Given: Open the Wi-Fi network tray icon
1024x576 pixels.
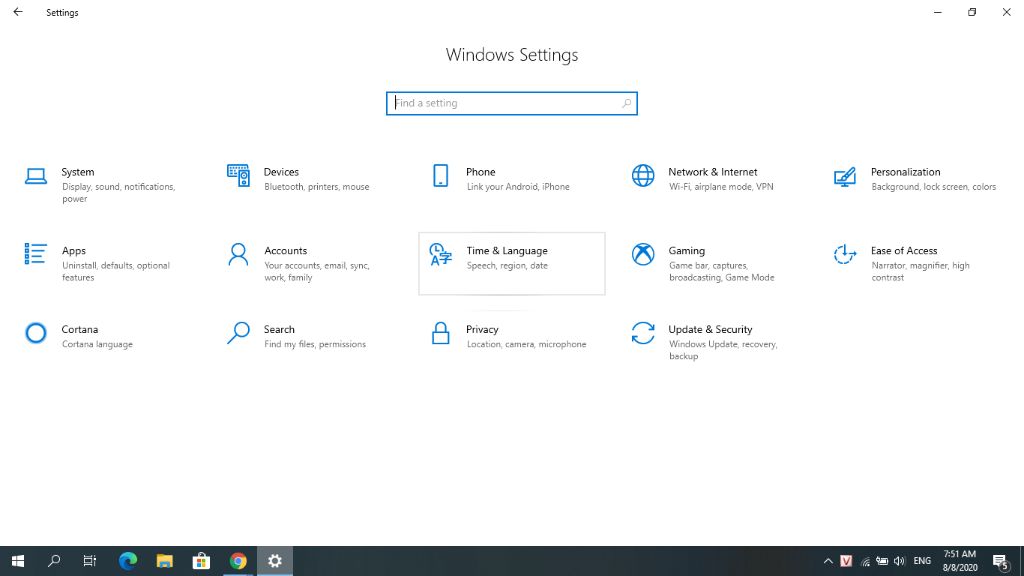Looking at the screenshot, I should tap(865, 561).
